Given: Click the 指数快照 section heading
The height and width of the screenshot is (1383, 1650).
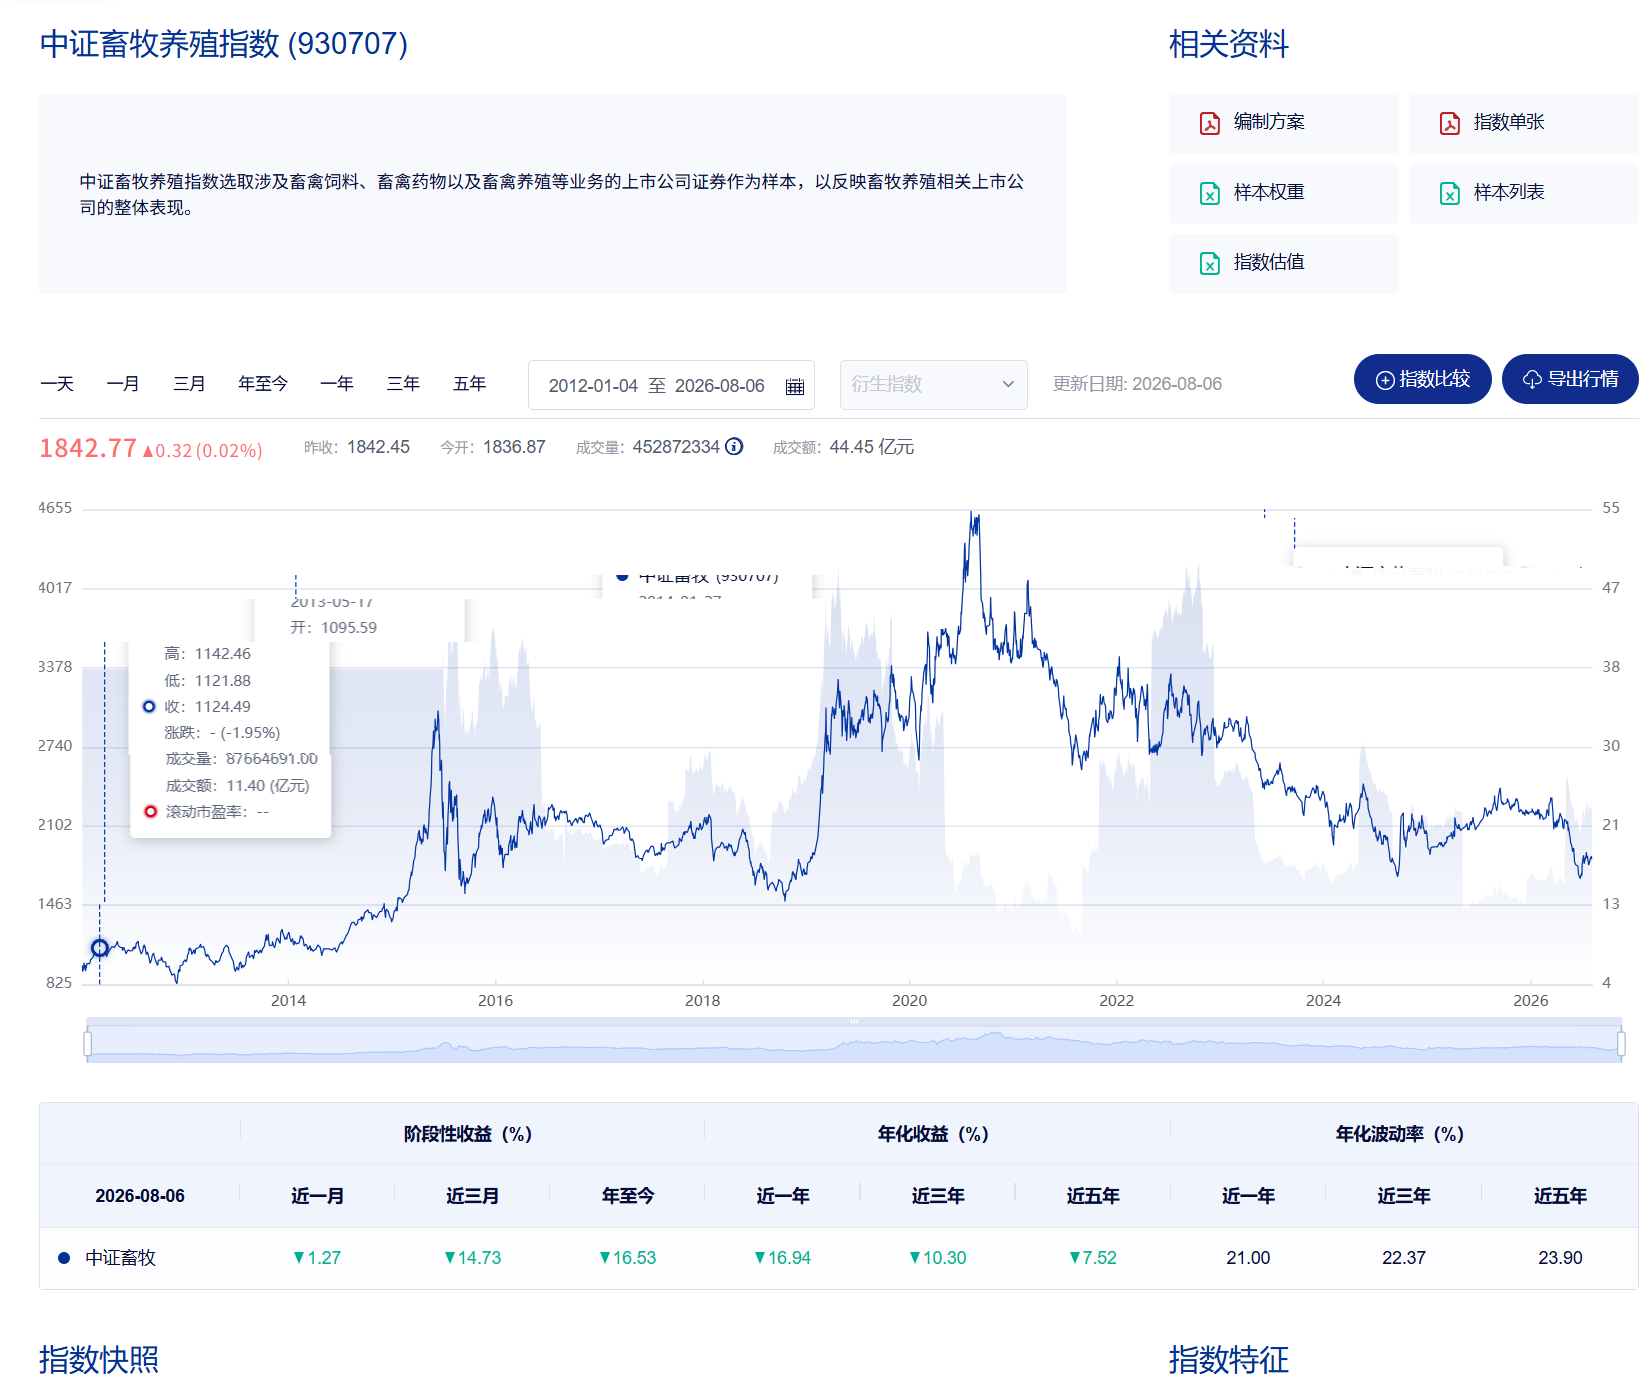Looking at the screenshot, I should tap(99, 1360).
